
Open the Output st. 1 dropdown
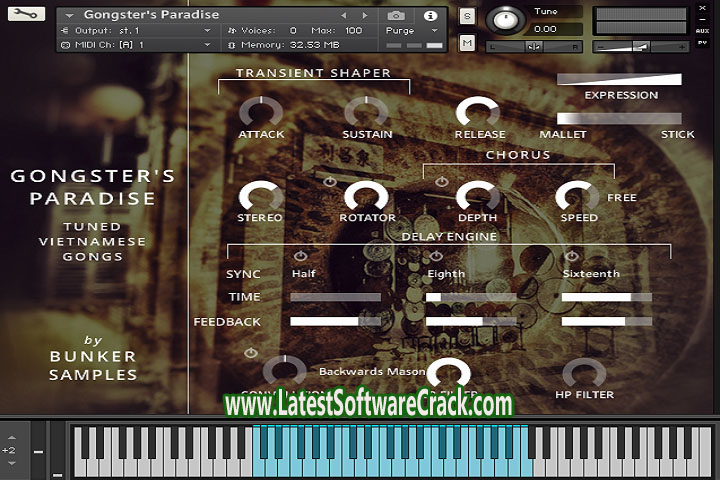coord(208,30)
